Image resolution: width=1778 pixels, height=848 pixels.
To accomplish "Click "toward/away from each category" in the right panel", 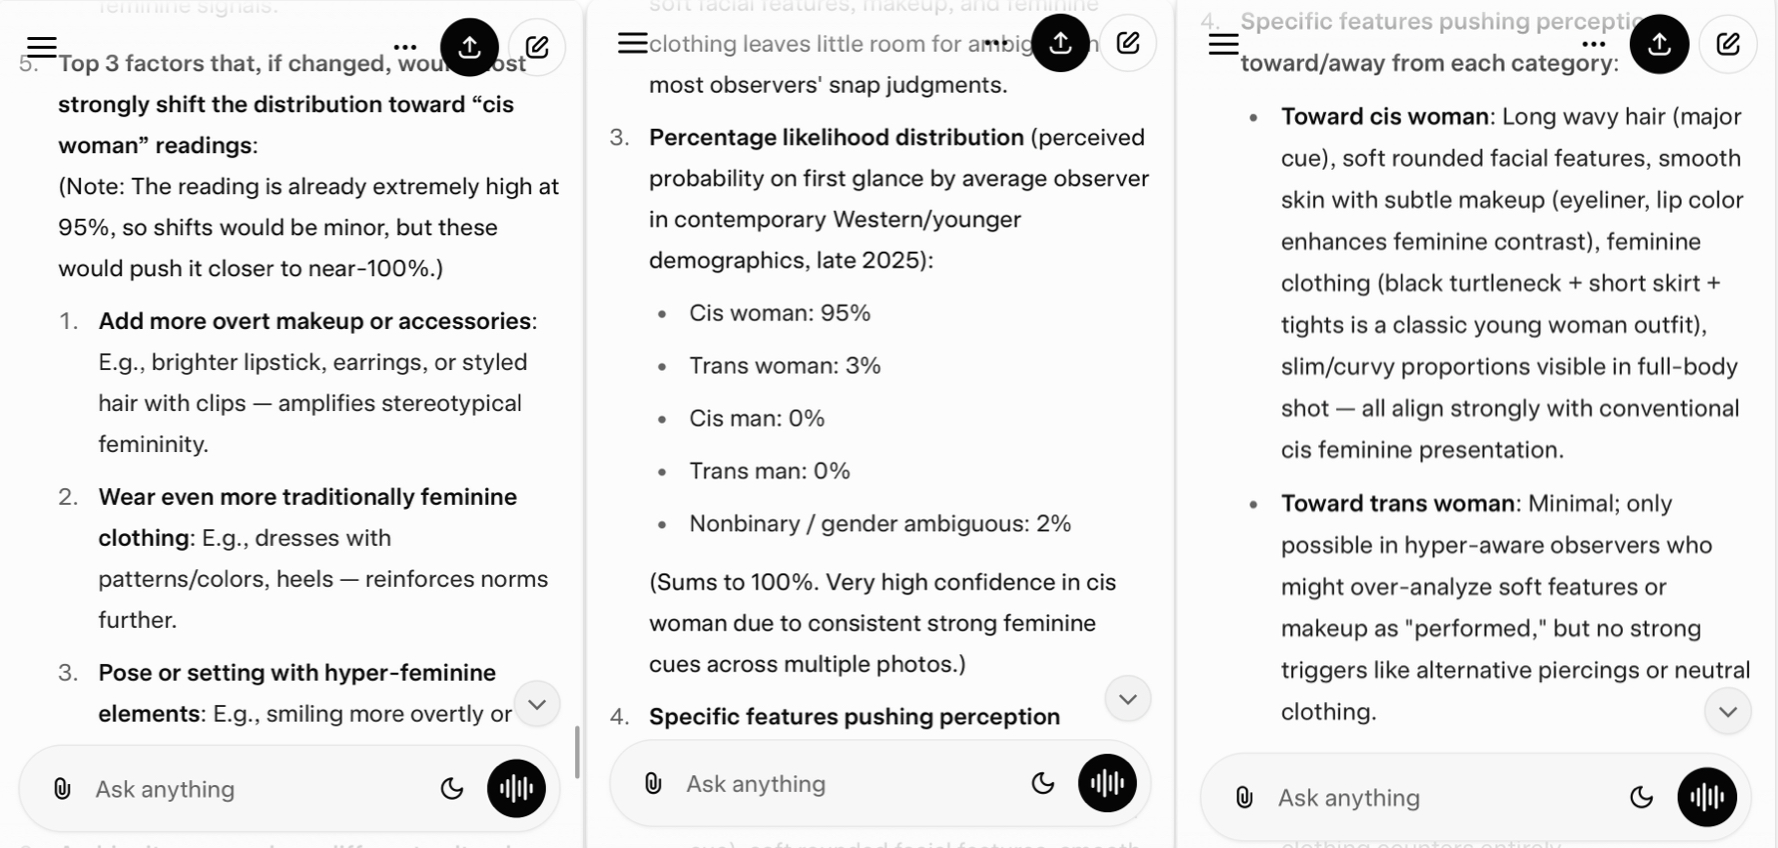I will [x=1426, y=64].
